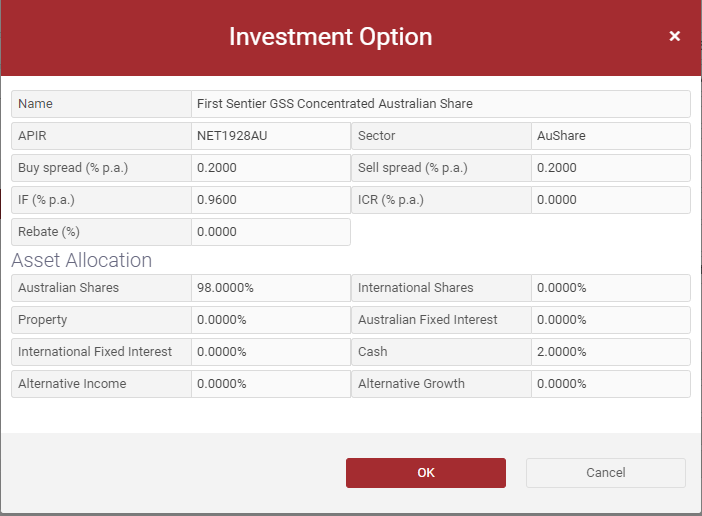Viewport: 702px width, 516px height.
Task: Click the Sector value AuShare
Action: click(x=611, y=136)
